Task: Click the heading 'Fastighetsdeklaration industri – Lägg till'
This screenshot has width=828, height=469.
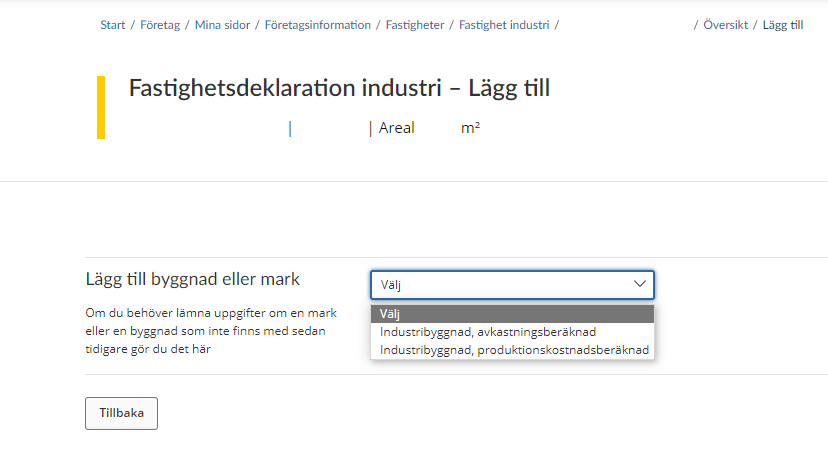Action: [340, 88]
